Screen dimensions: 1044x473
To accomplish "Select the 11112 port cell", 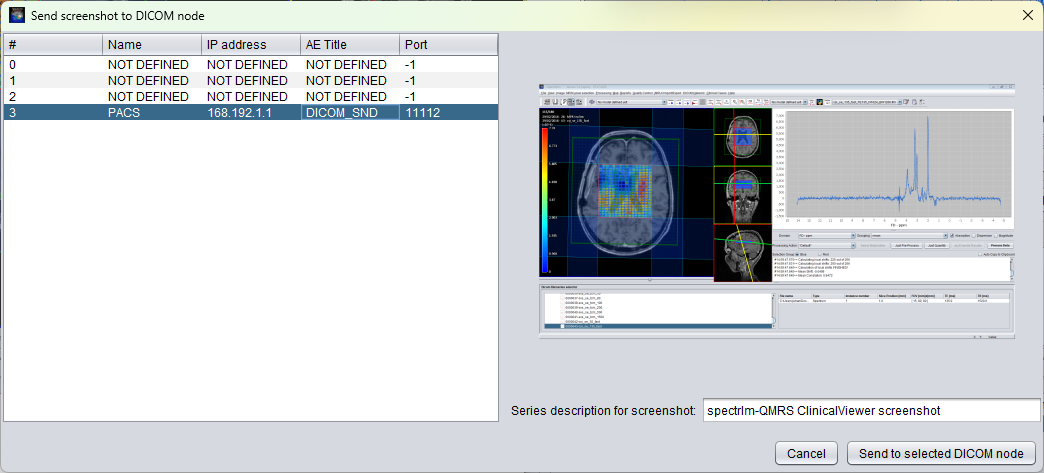I will [448, 113].
